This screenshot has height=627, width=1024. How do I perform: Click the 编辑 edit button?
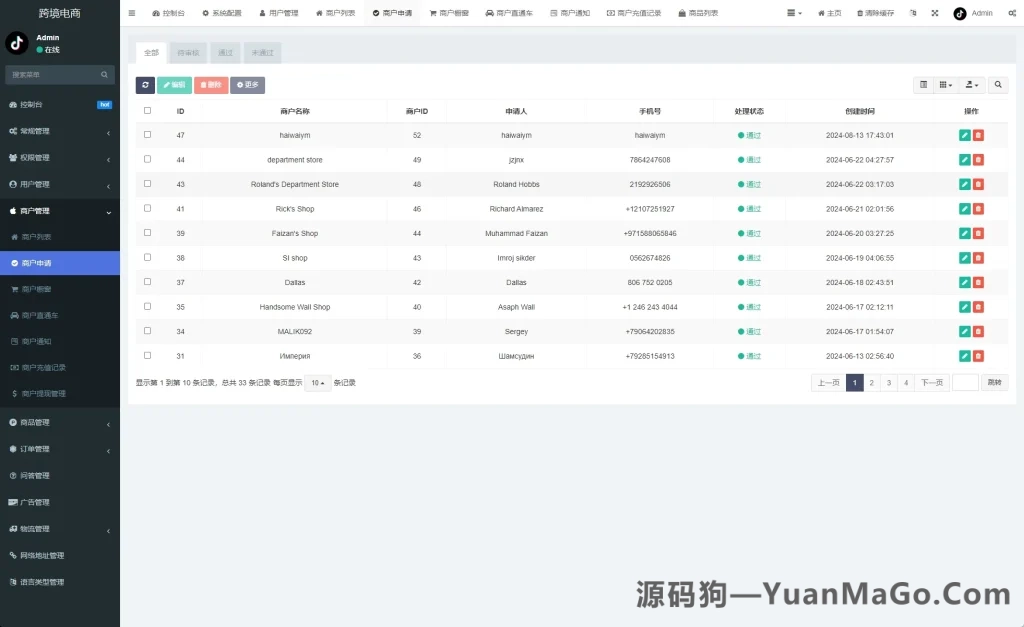pos(176,85)
